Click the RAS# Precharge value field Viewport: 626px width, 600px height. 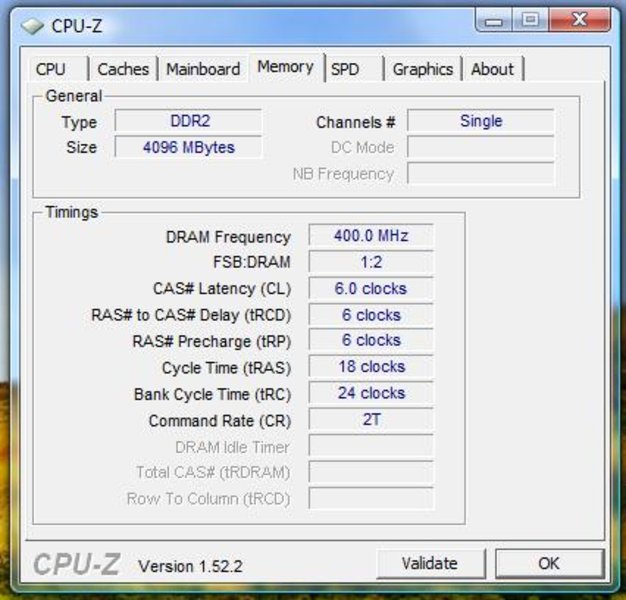point(371,340)
